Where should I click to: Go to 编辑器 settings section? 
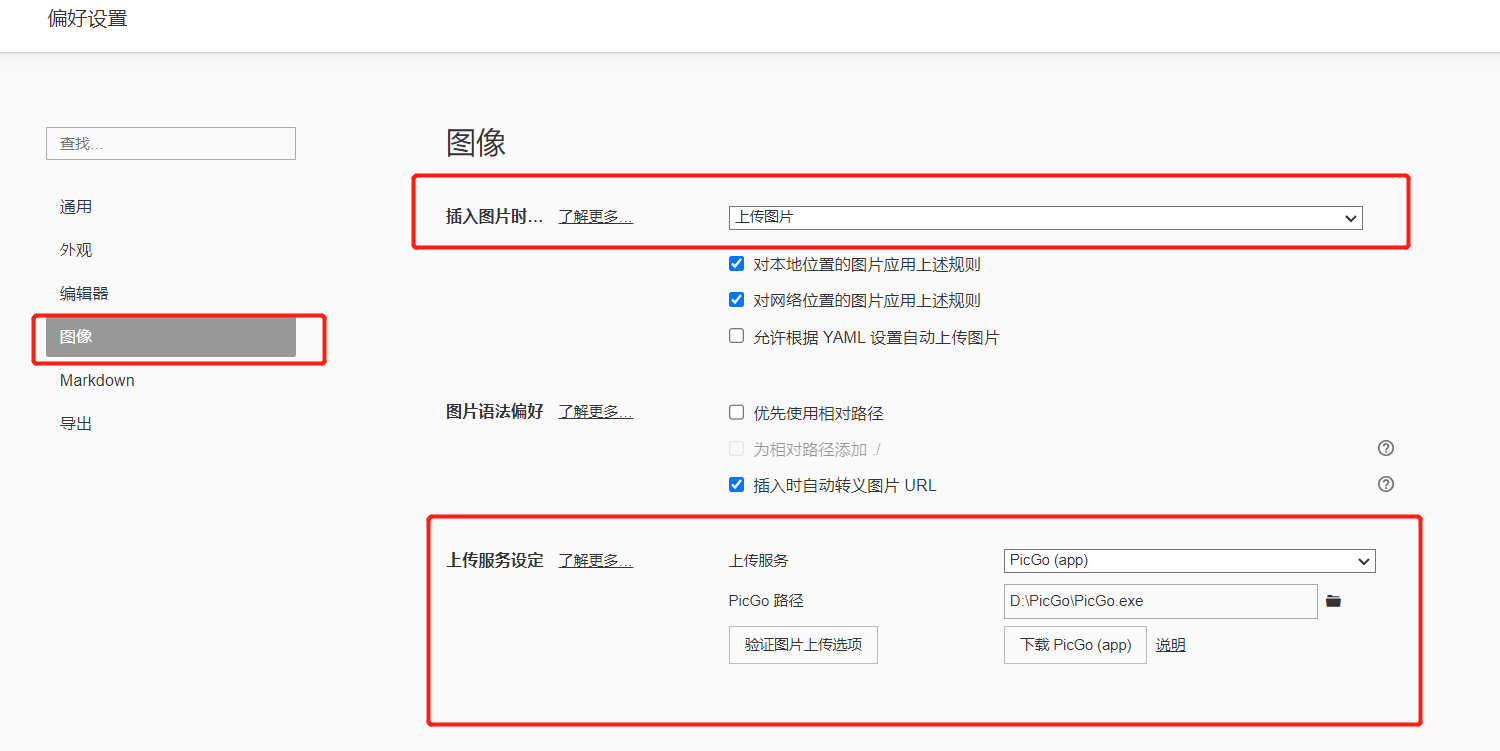[84, 293]
